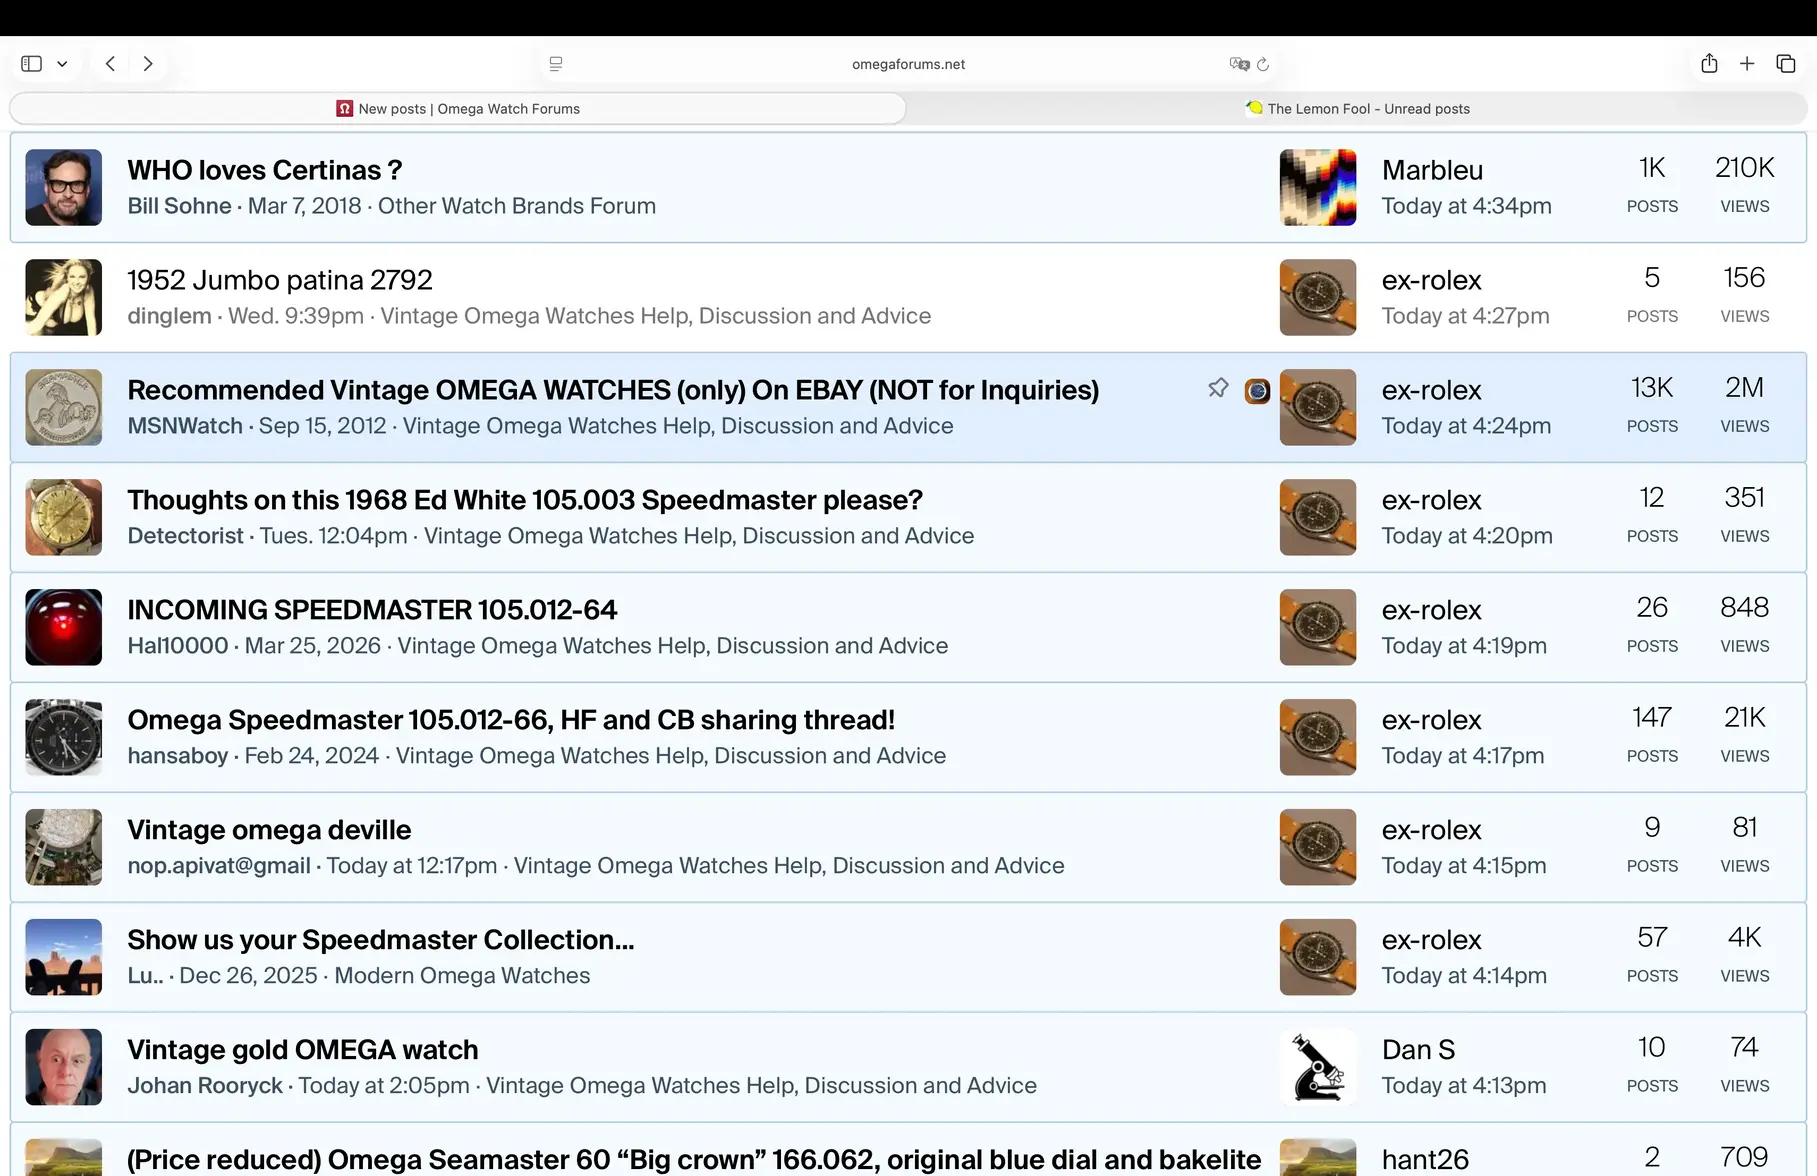Screen dimensions: 1817x1176
Task: Open the translation icon in the address bar
Action: click(1240, 63)
